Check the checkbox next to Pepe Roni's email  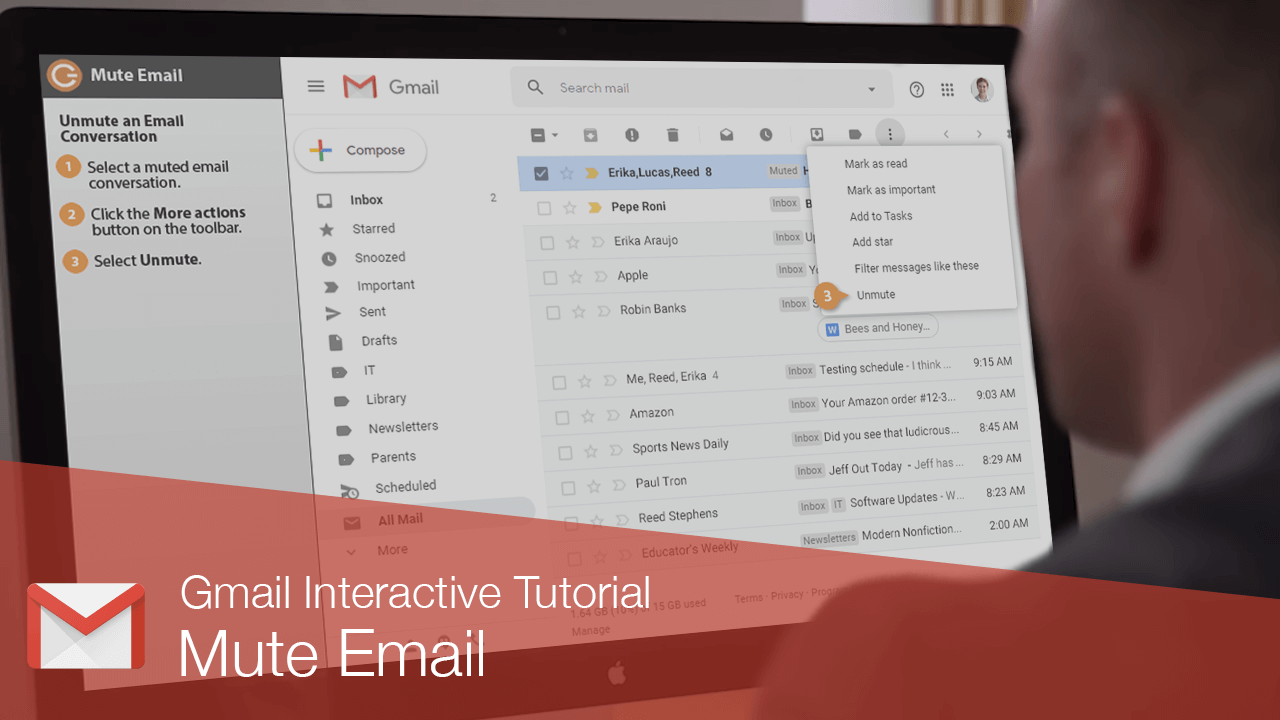coord(545,207)
